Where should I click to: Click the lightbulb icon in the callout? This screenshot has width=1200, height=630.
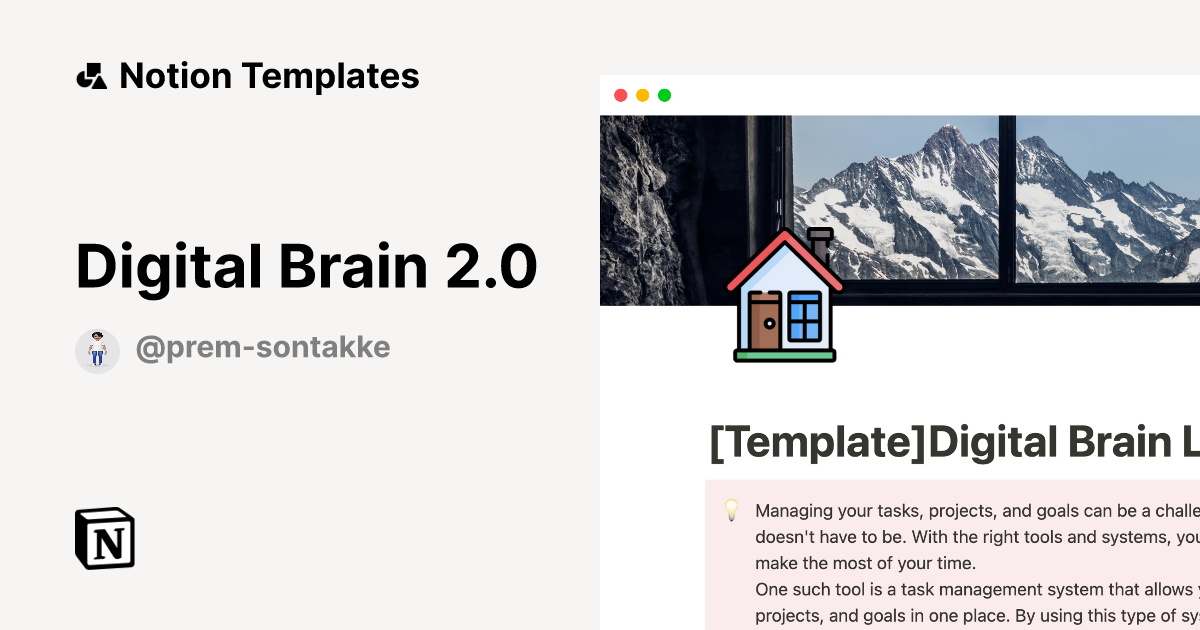(x=732, y=511)
